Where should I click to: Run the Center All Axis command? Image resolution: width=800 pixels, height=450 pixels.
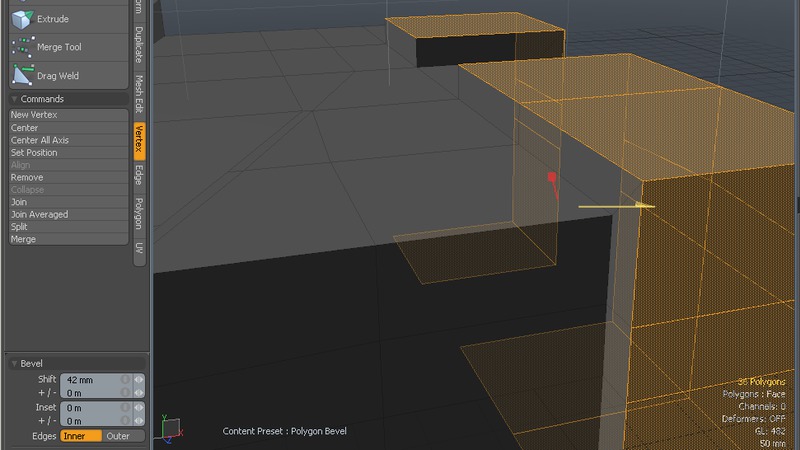point(68,140)
